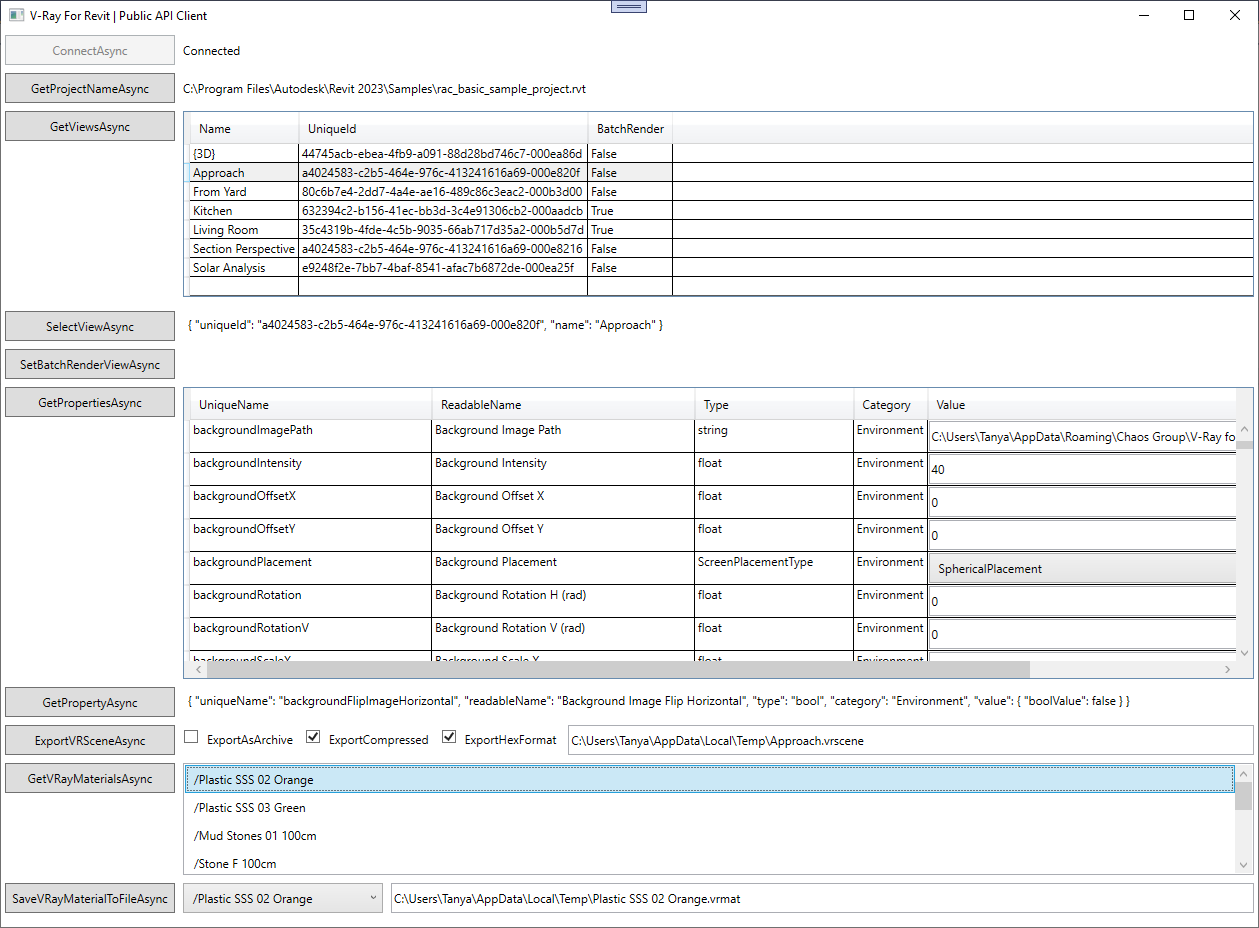Image resolution: width=1259 pixels, height=928 pixels.
Task: Select the Approach row in views table
Action: (720, 173)
